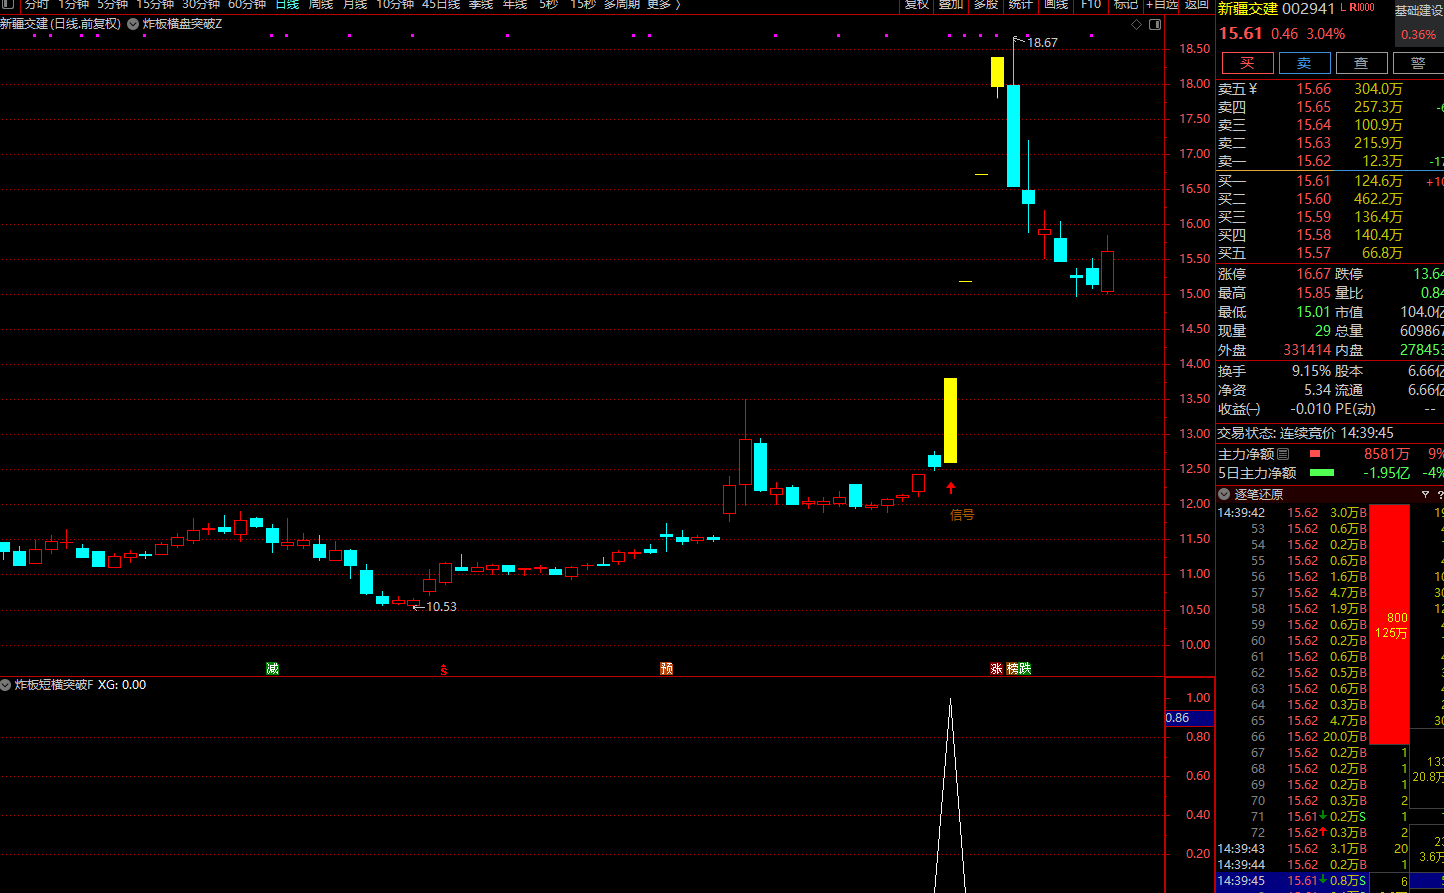
Task: Click the 预 forecast marker icon
Action: point(666,668)
